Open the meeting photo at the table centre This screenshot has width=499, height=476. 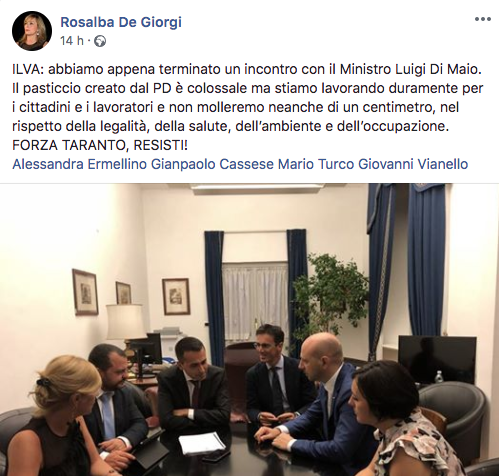point(249,330)
